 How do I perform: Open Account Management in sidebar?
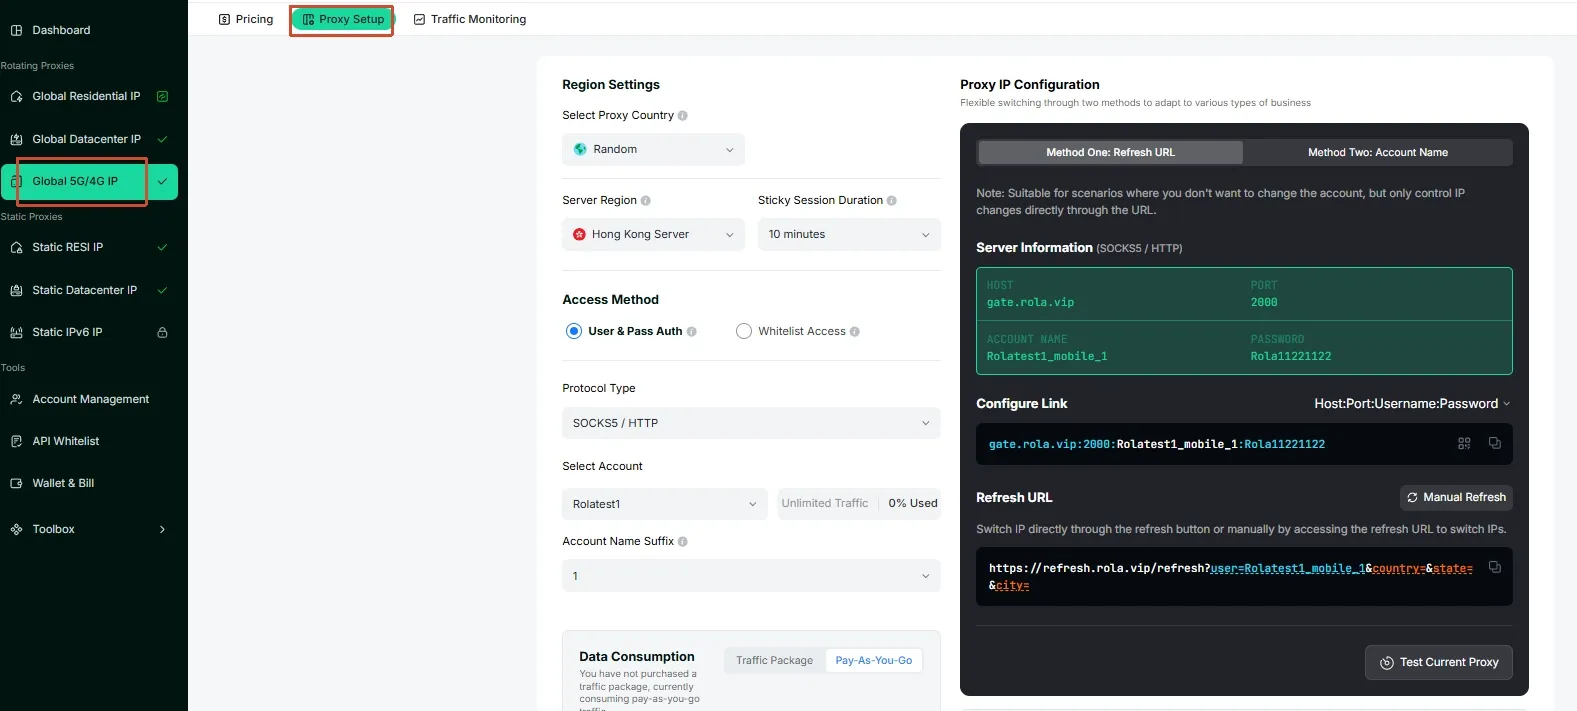90,399
